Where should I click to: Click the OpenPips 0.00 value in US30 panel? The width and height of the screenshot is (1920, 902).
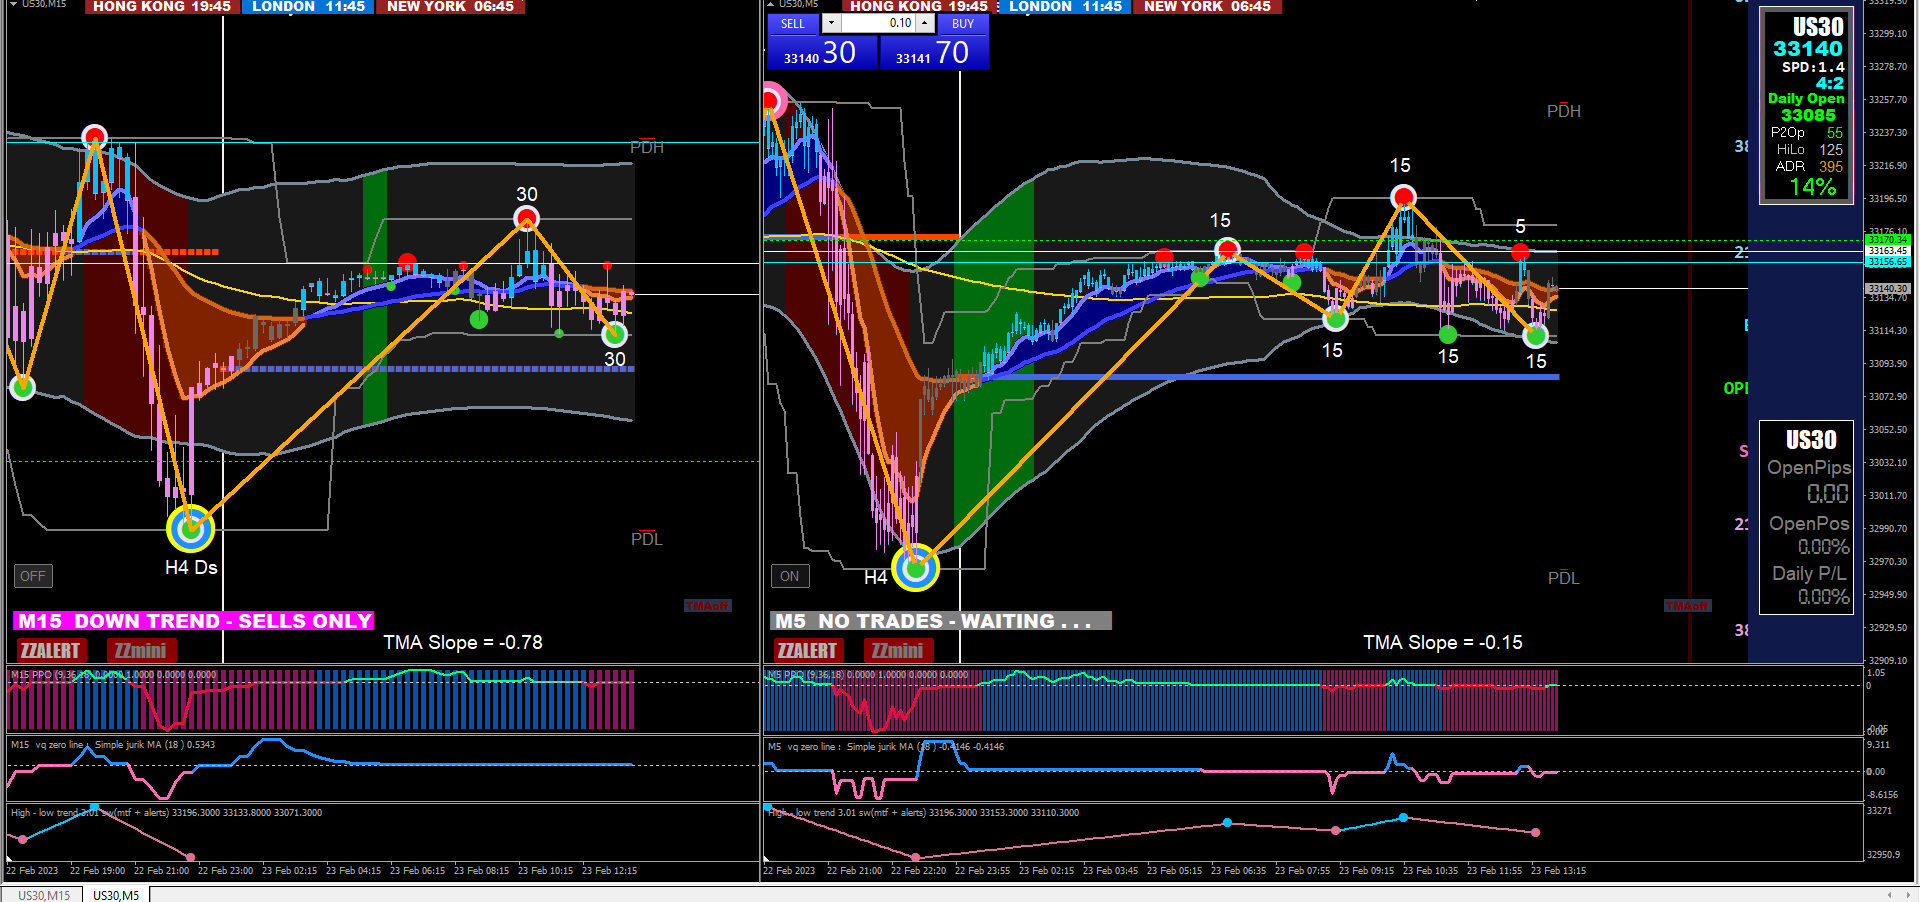1828,494
